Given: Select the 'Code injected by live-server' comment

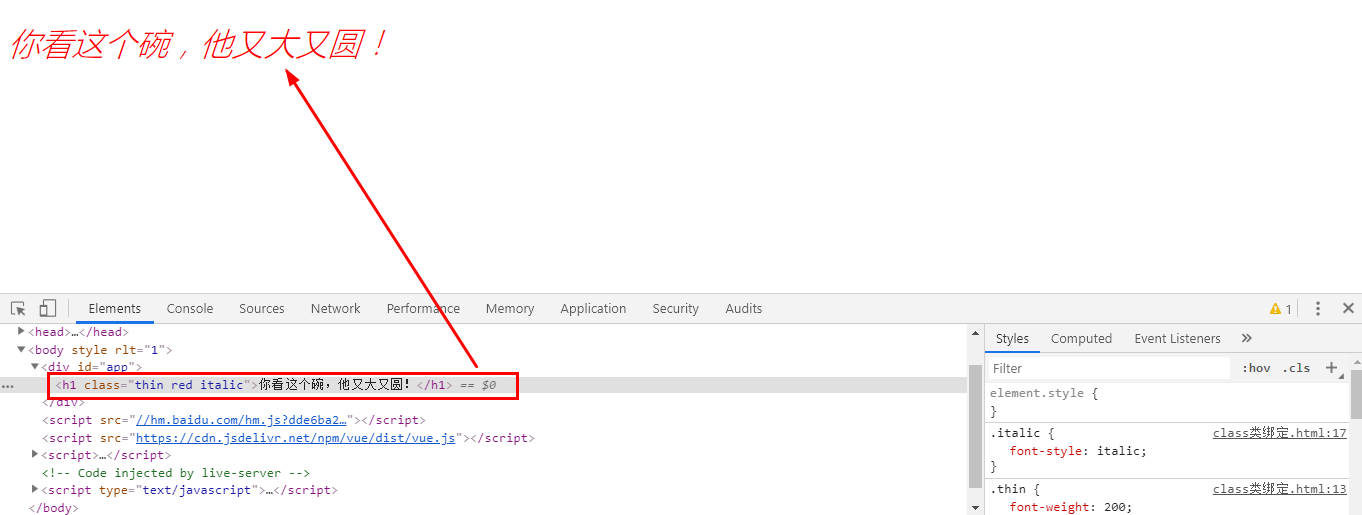Looking at the screenshot, I should [x=176, y=472].
